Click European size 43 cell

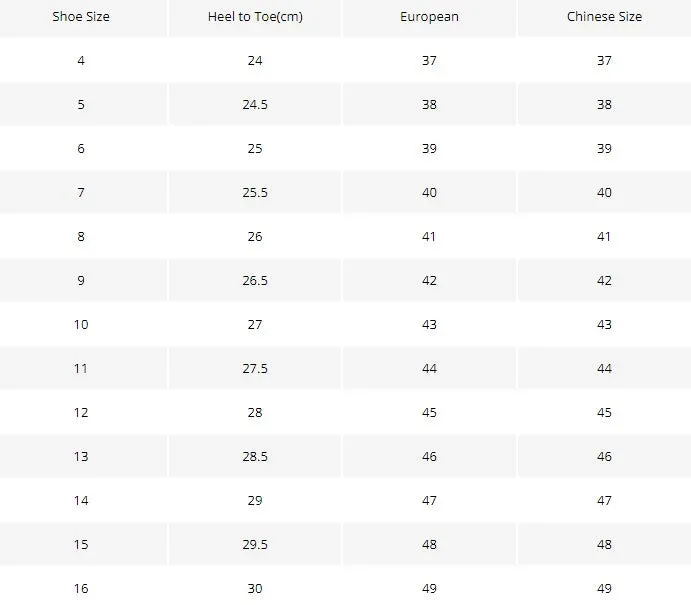(429, 325)
